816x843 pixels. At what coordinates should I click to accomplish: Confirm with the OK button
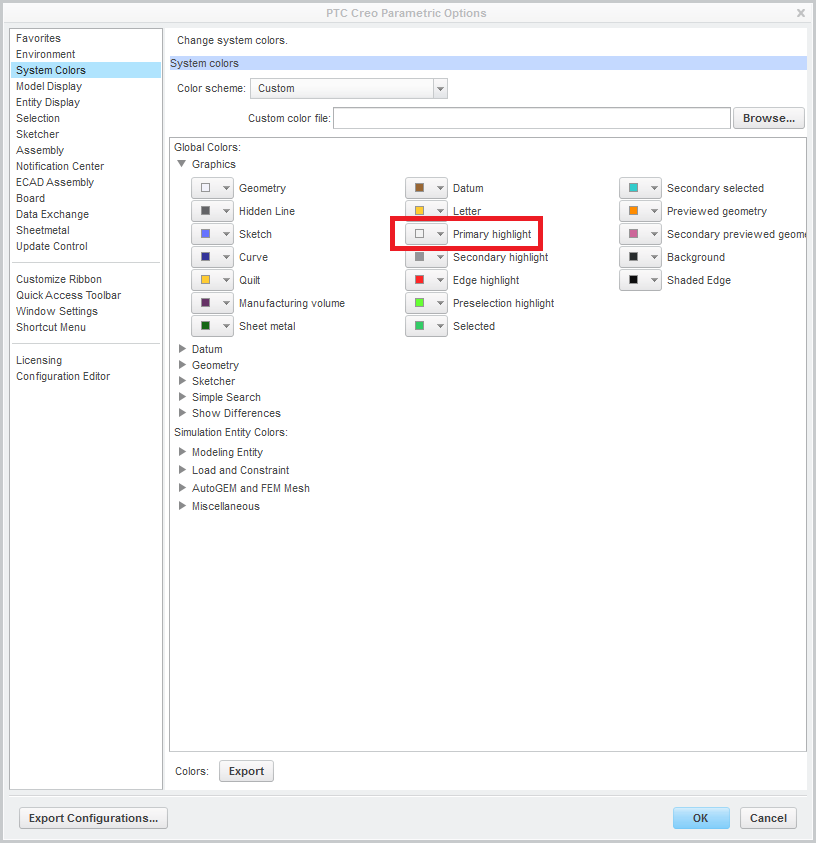701,818
